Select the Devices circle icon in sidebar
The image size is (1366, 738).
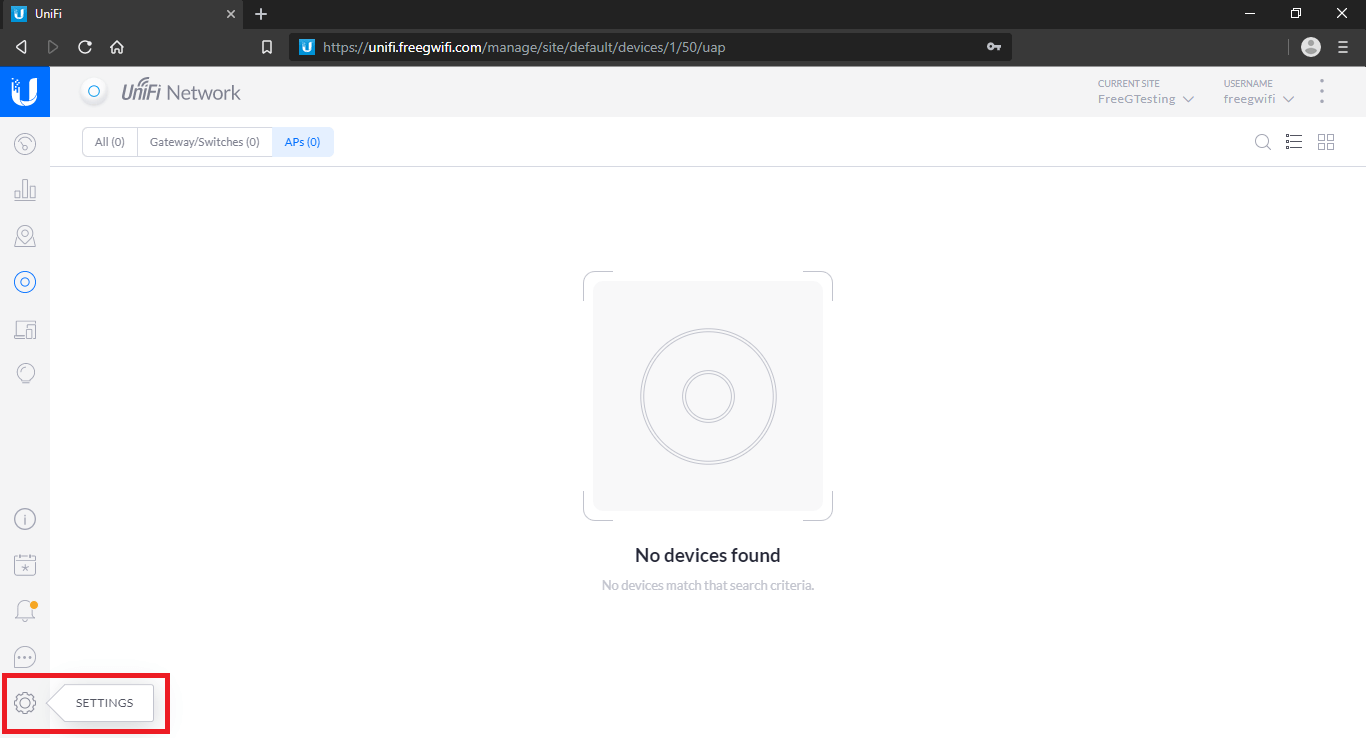coord(25,282)
